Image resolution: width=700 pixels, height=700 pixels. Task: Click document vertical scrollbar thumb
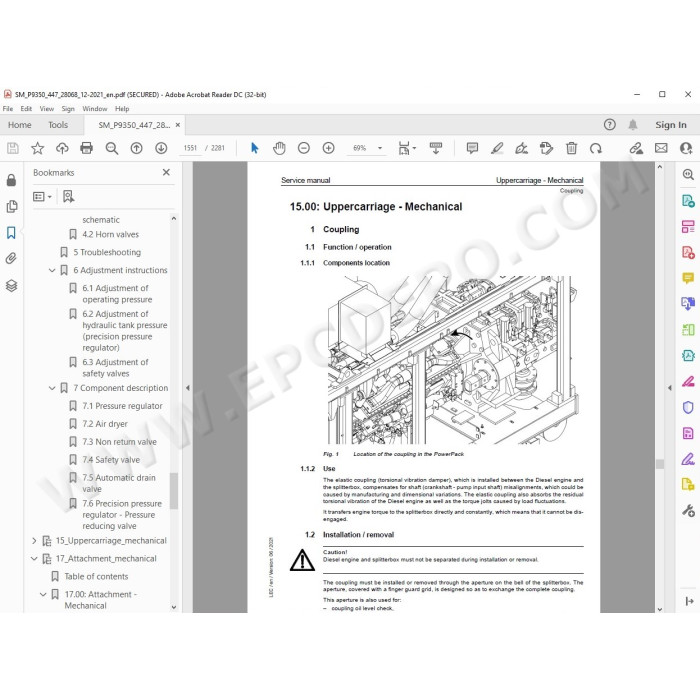660,464
